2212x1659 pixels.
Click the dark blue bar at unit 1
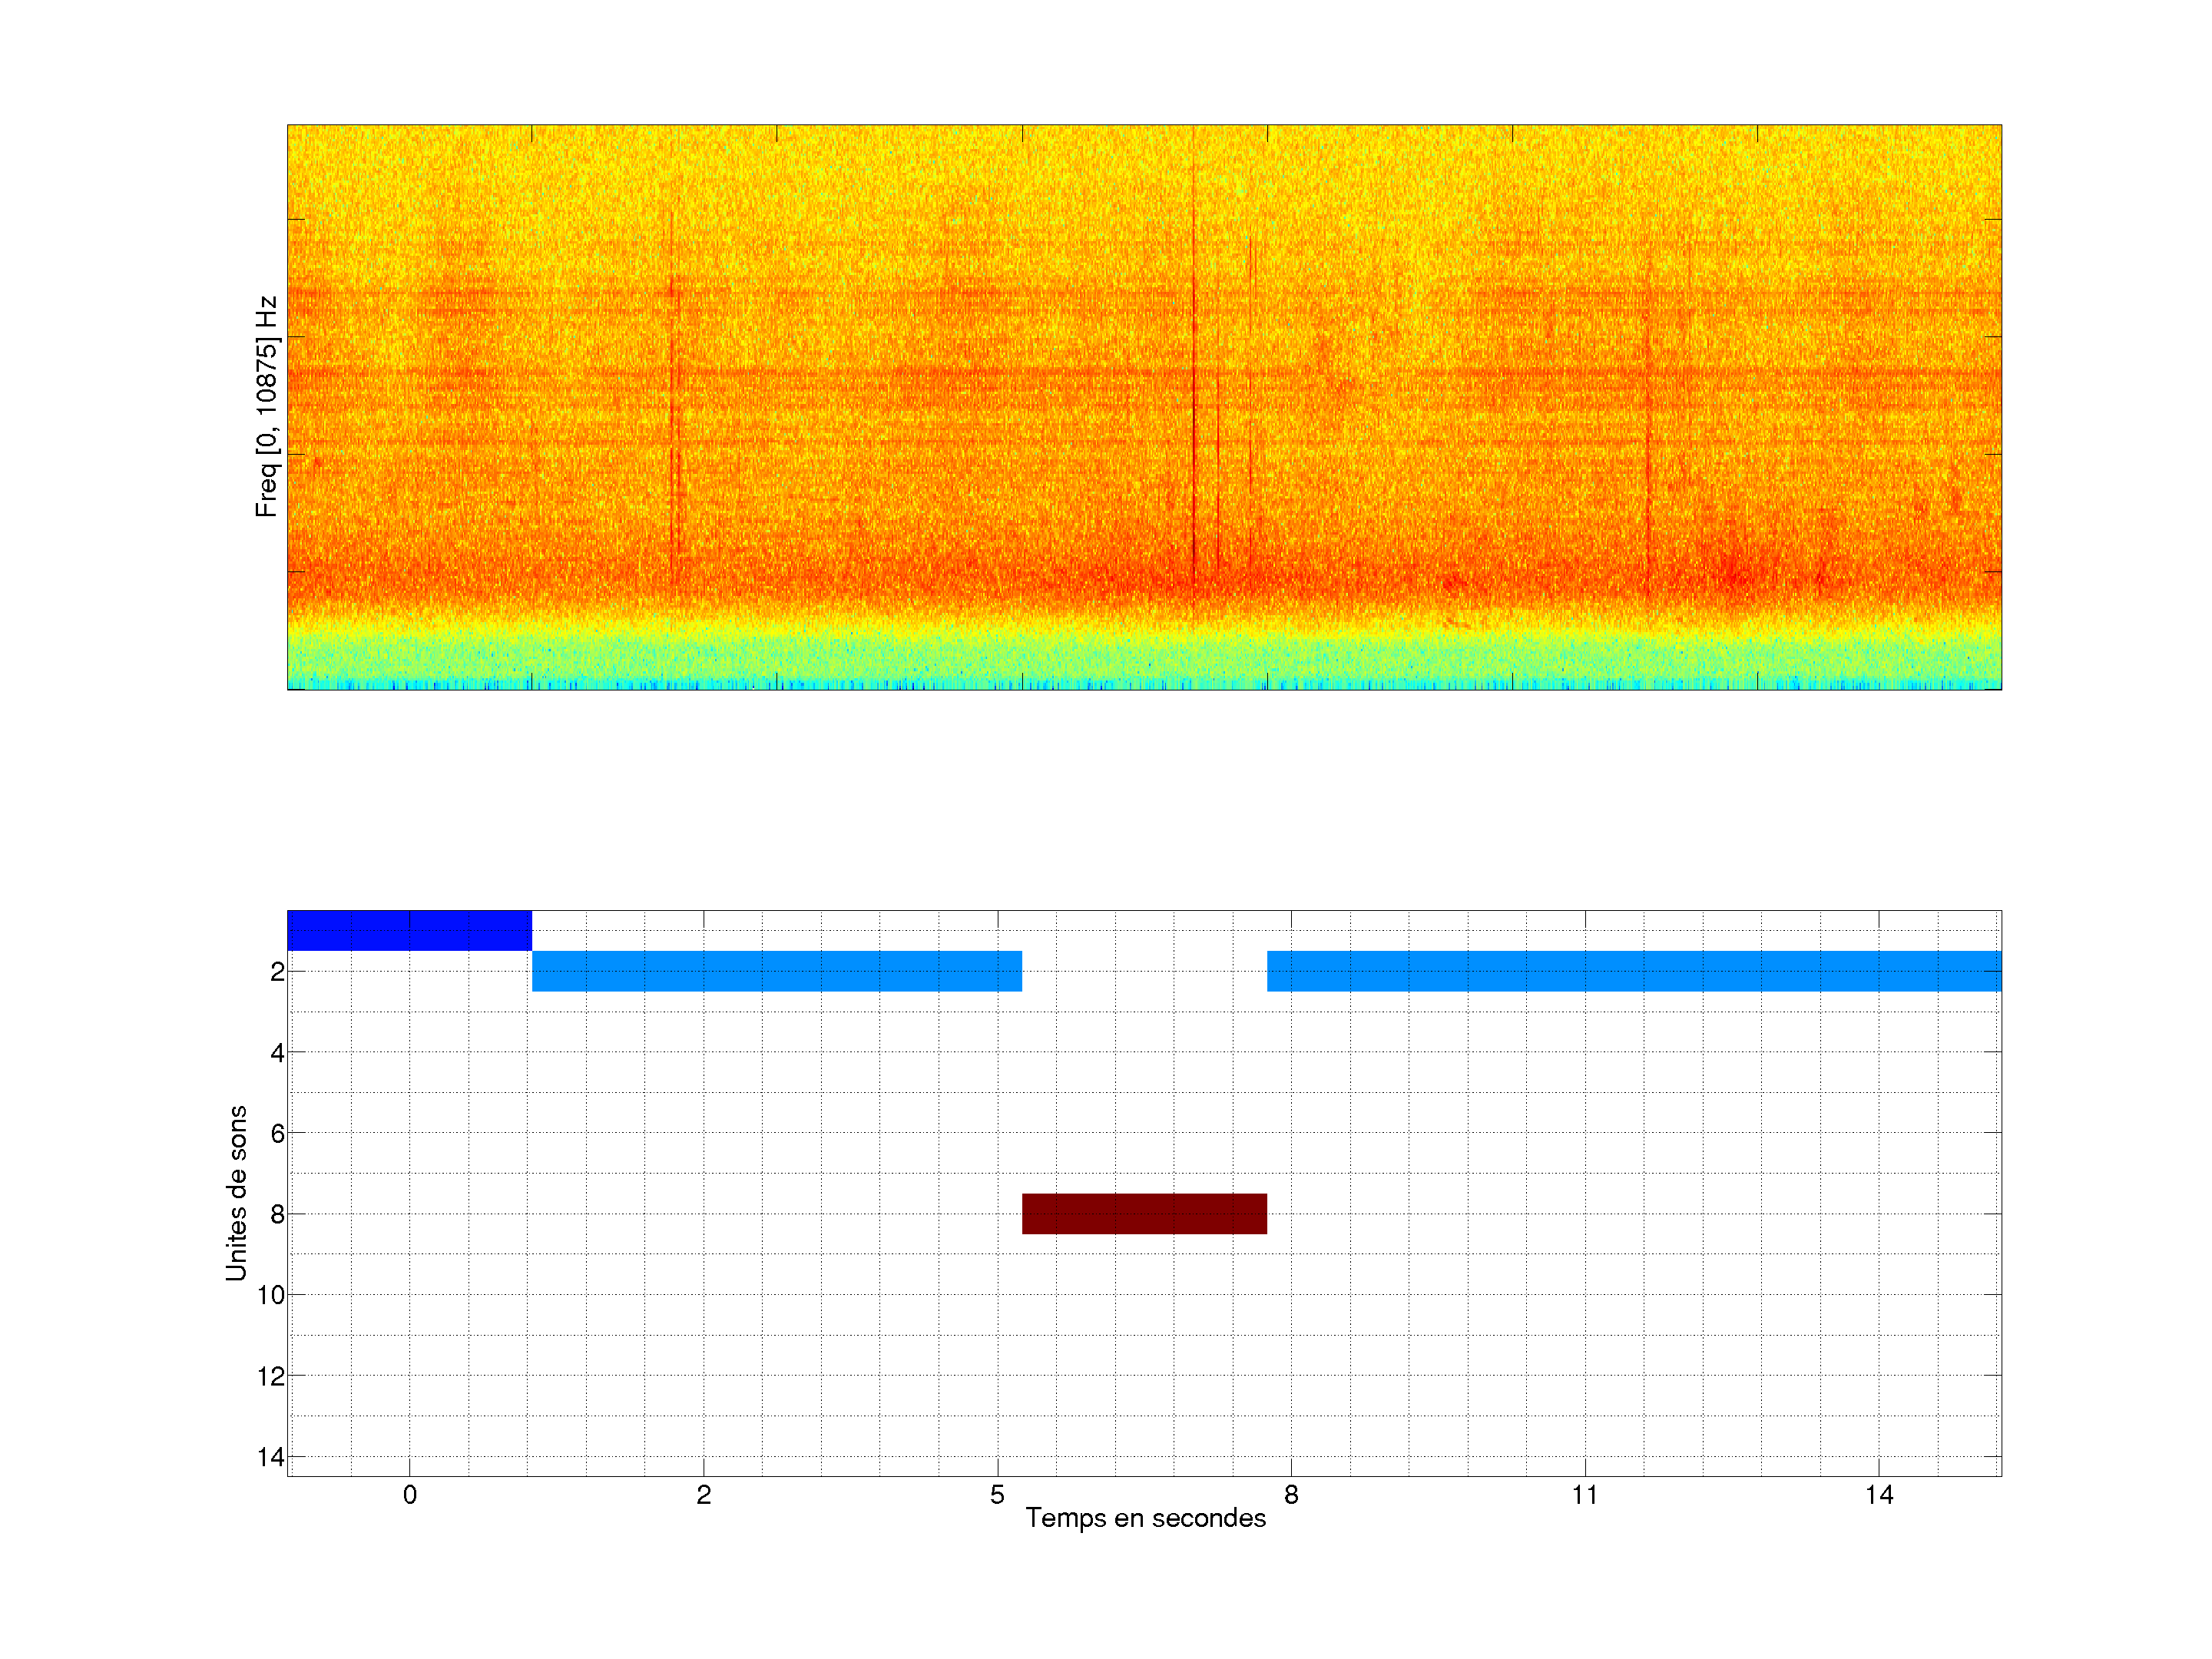409,930
